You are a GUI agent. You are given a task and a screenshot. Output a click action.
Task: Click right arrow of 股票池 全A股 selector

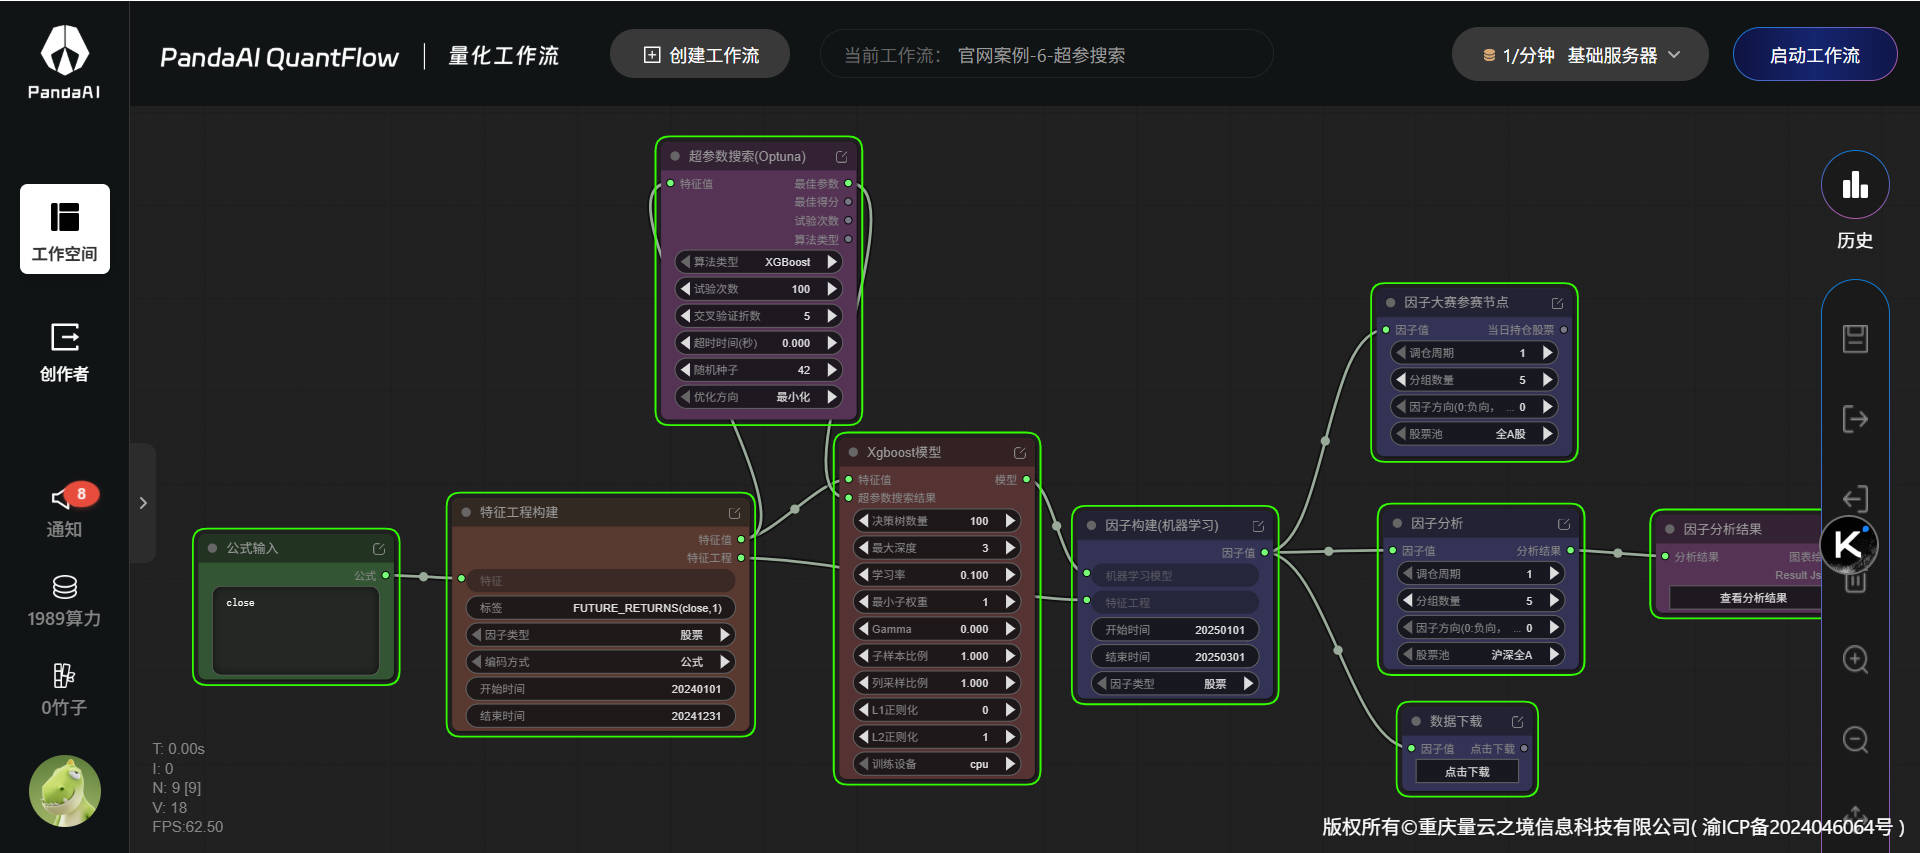click(x=1548, y=434)
